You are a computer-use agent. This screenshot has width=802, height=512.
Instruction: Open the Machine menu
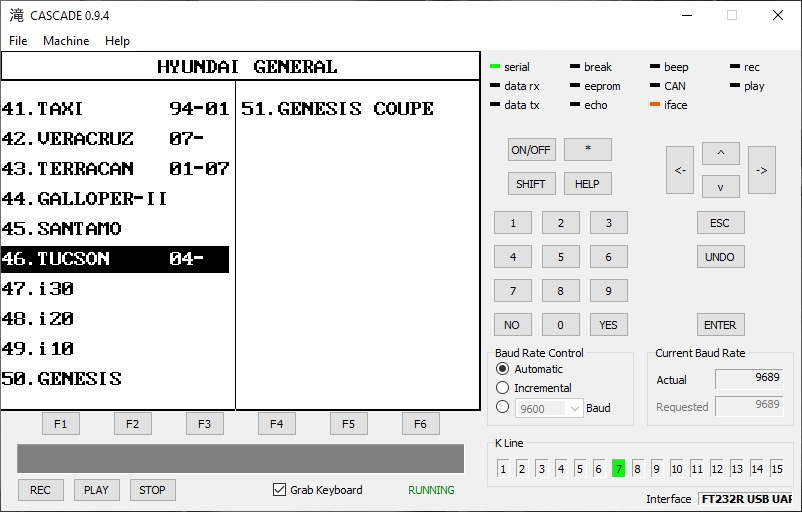[x=66, y=40]
